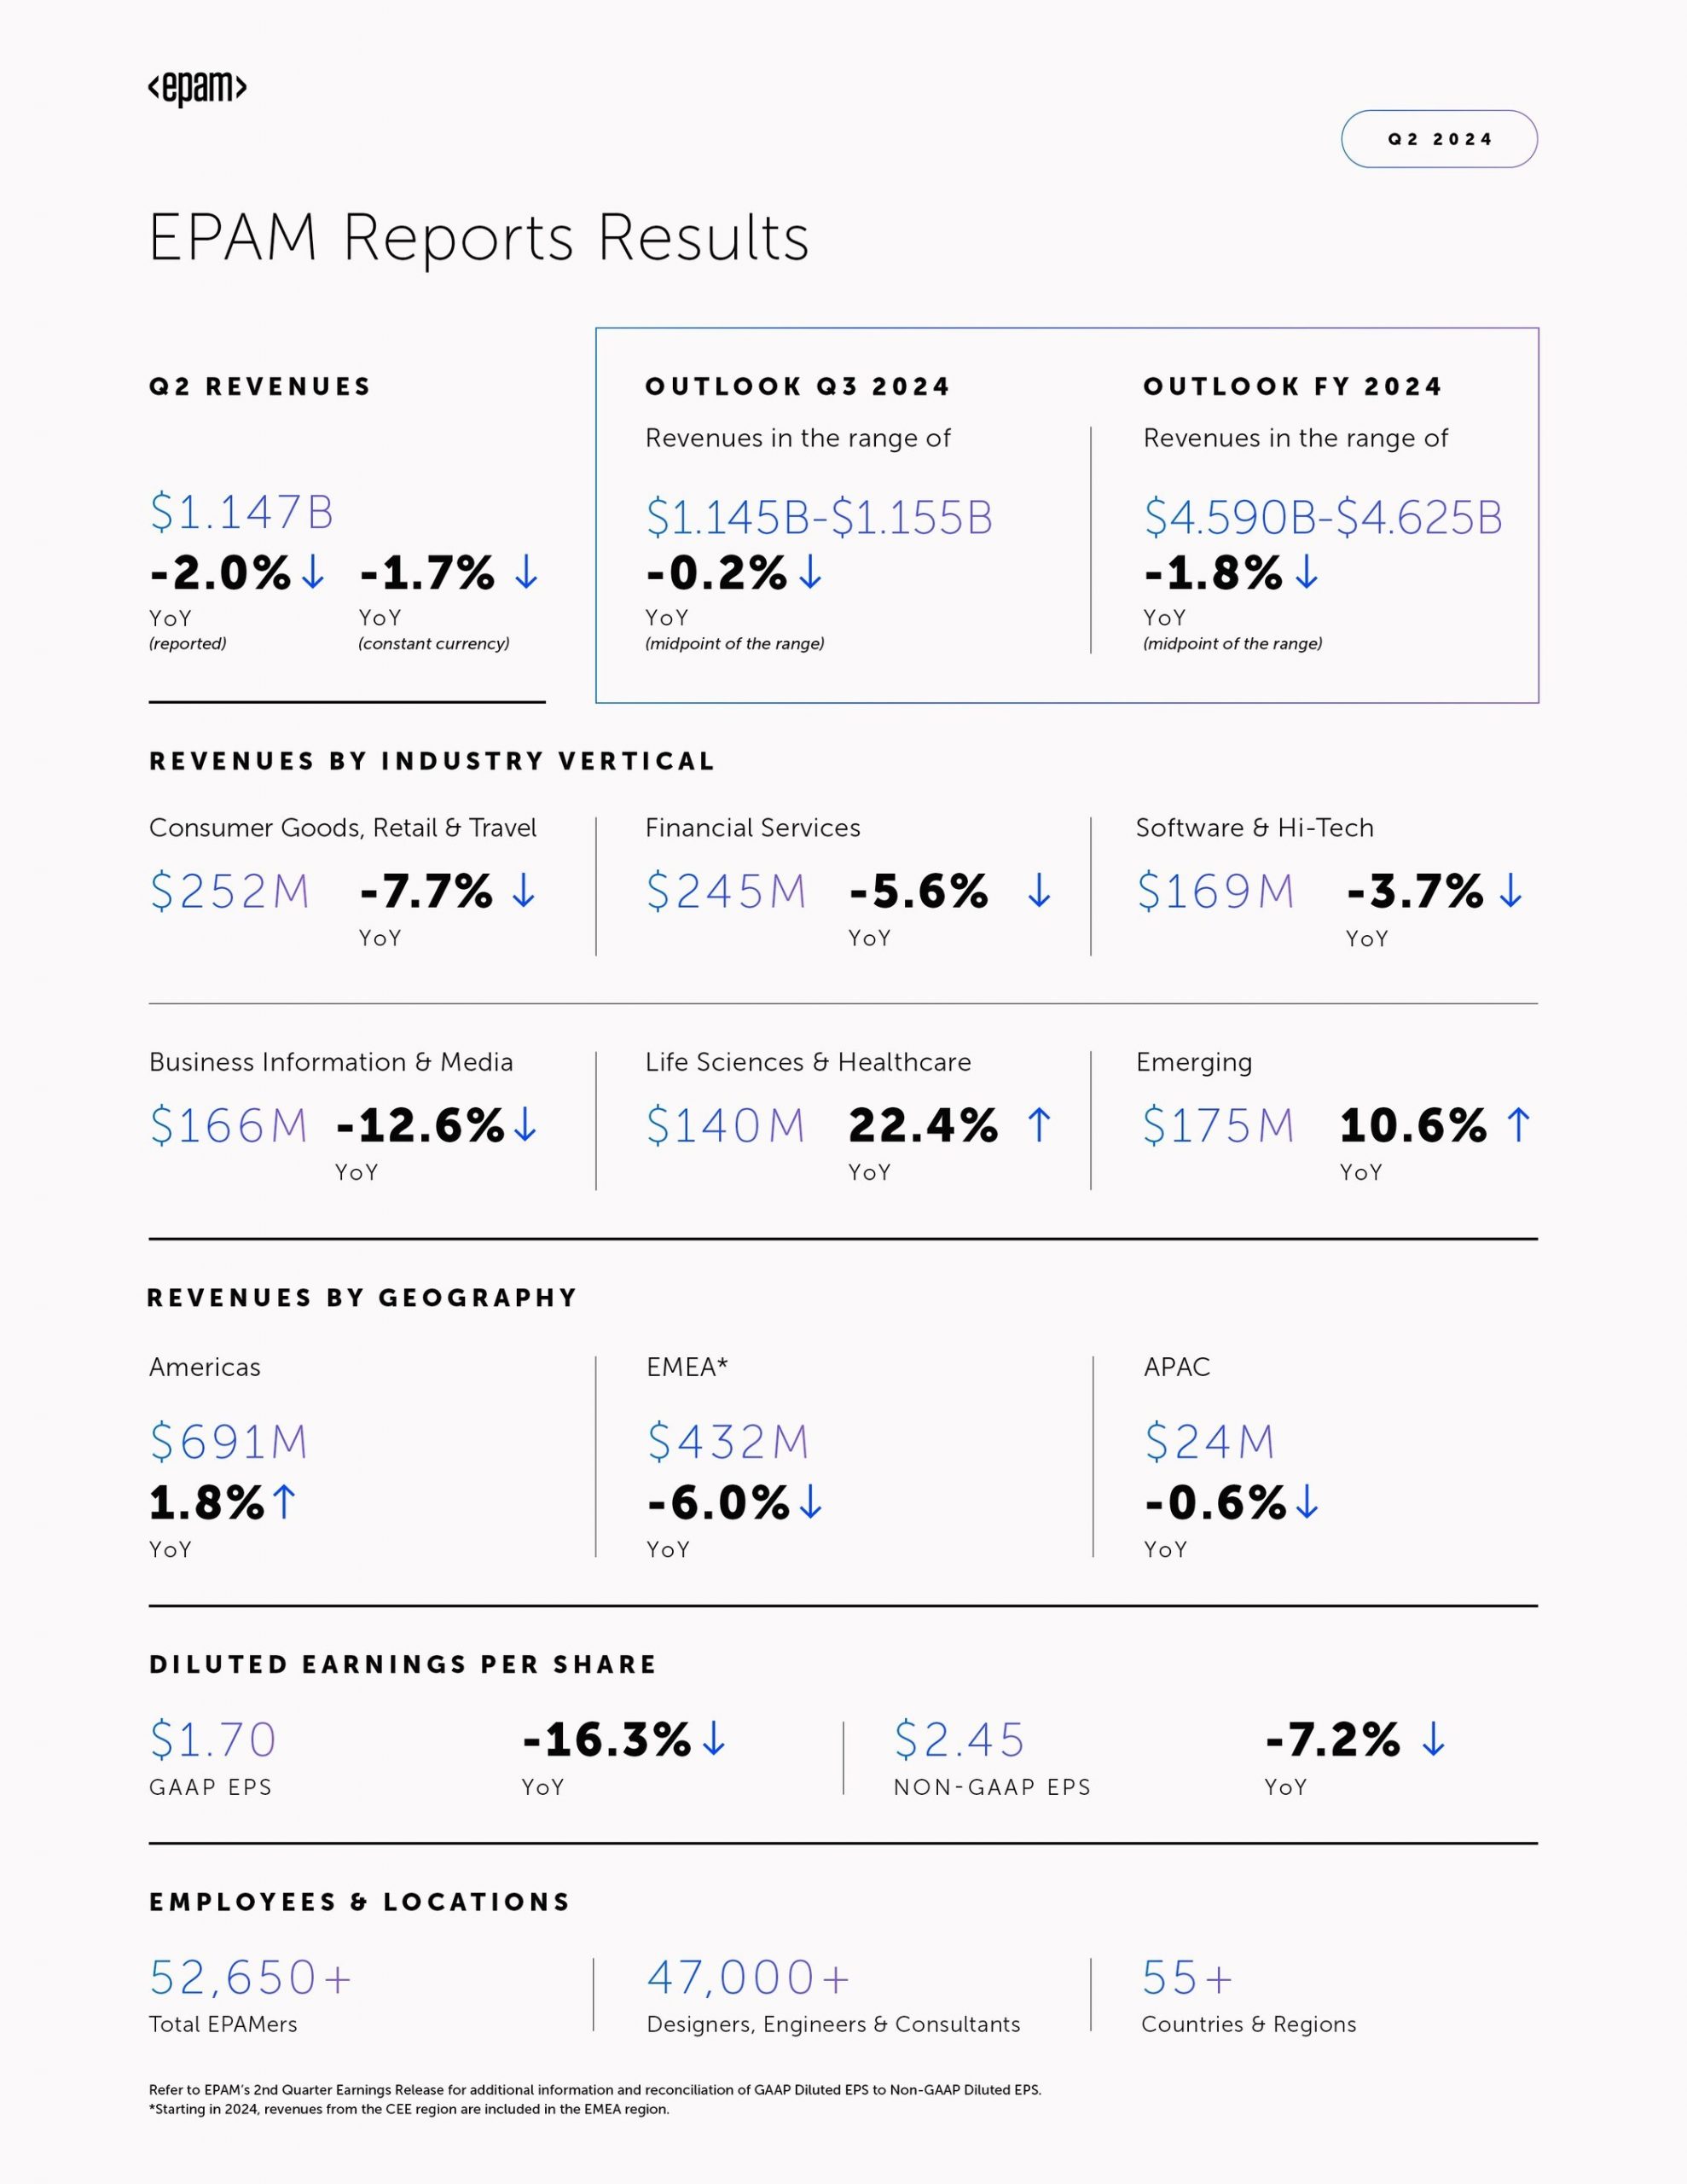Click the up arrow next to Americas 1.8%
Screen dimensions: 1687x2184
tap(284, 1501)
